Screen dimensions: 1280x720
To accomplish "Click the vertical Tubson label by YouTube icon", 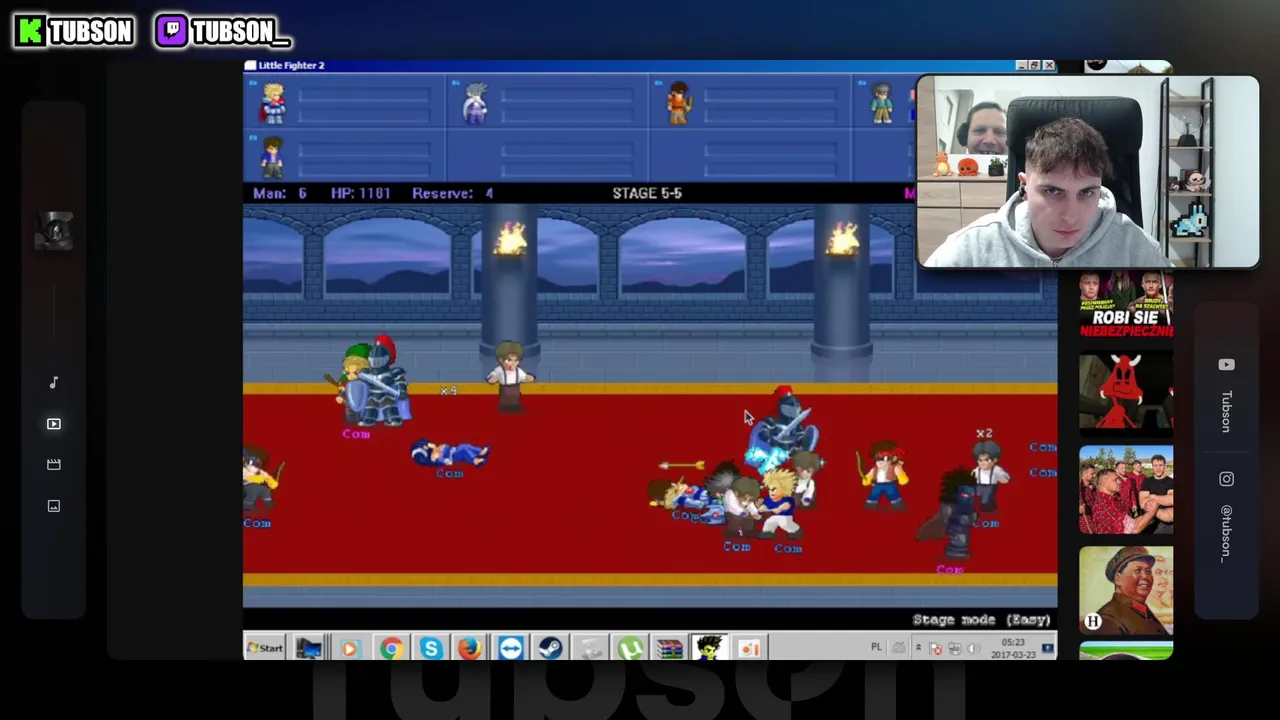I will [x=1227, y=410].
